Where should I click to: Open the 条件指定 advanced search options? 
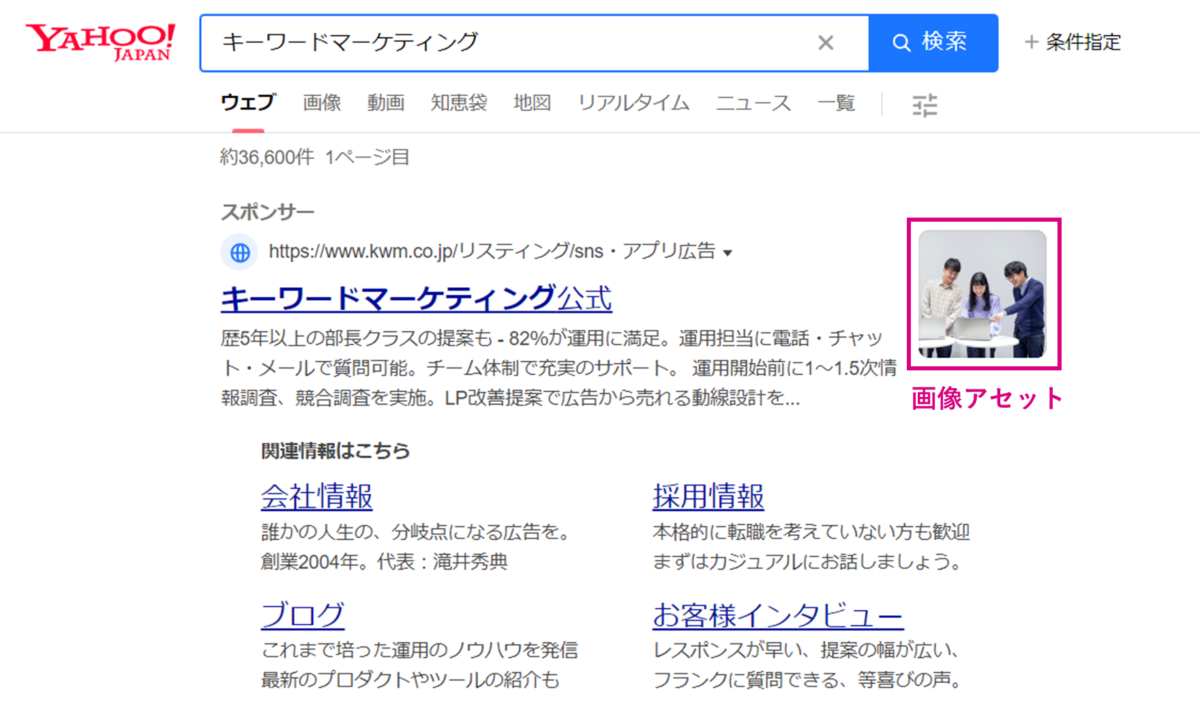point(1073,42)
